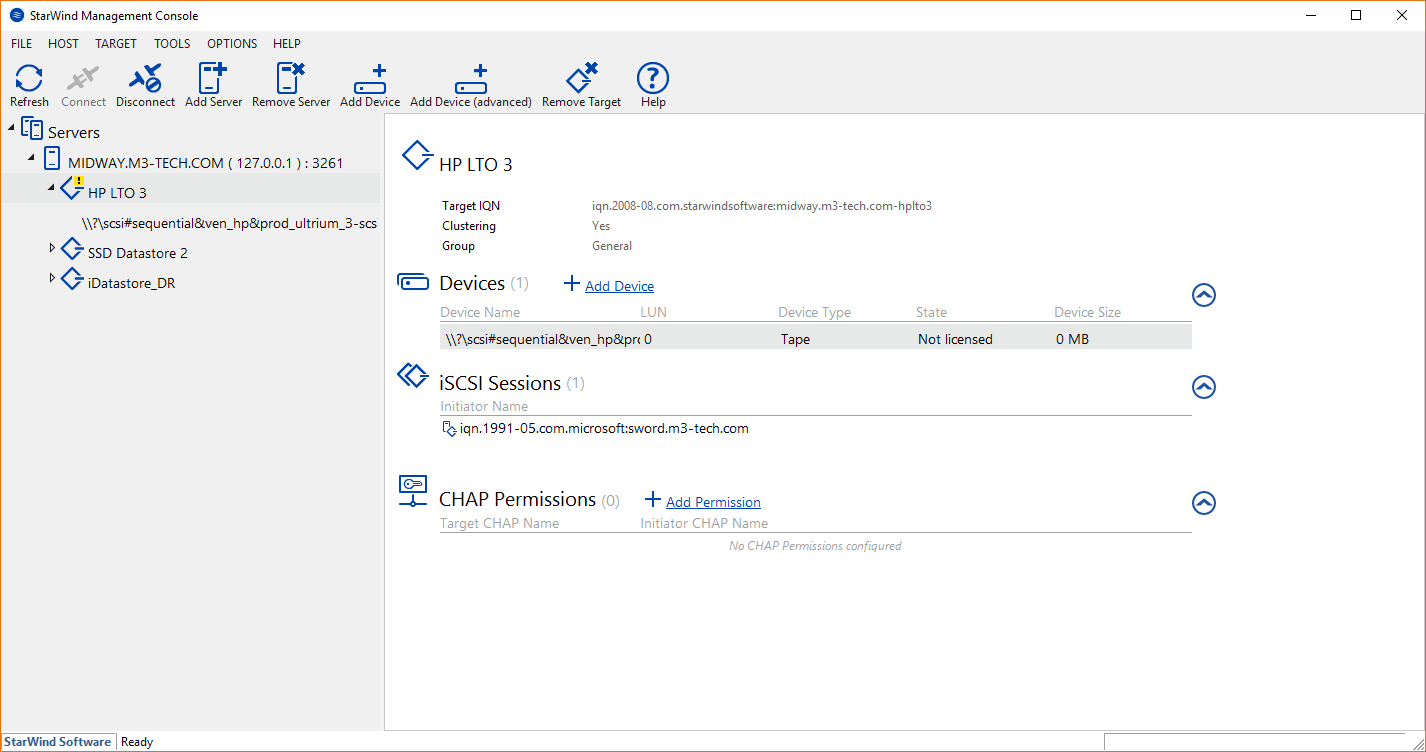
Task: Click the iSCSI Sessions section icon
Action: click(413, 376)
